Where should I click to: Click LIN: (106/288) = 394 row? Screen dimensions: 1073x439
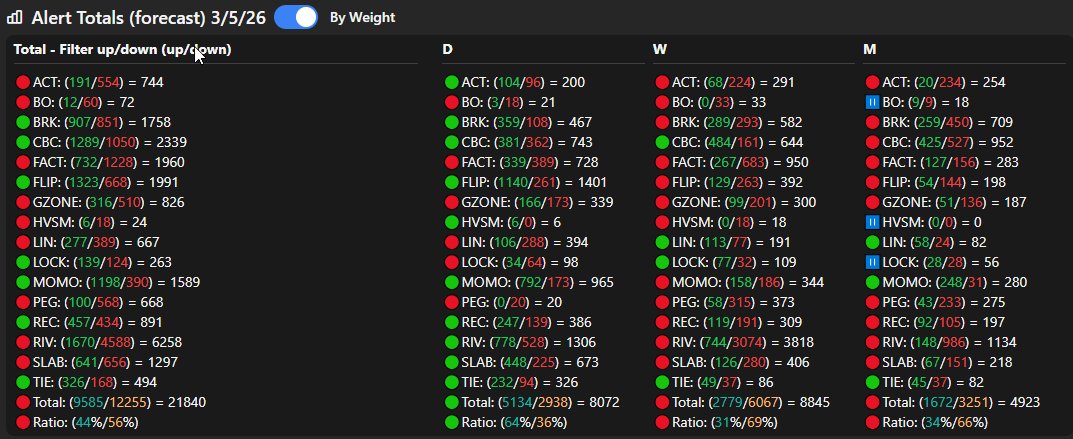tap(517, 243)
